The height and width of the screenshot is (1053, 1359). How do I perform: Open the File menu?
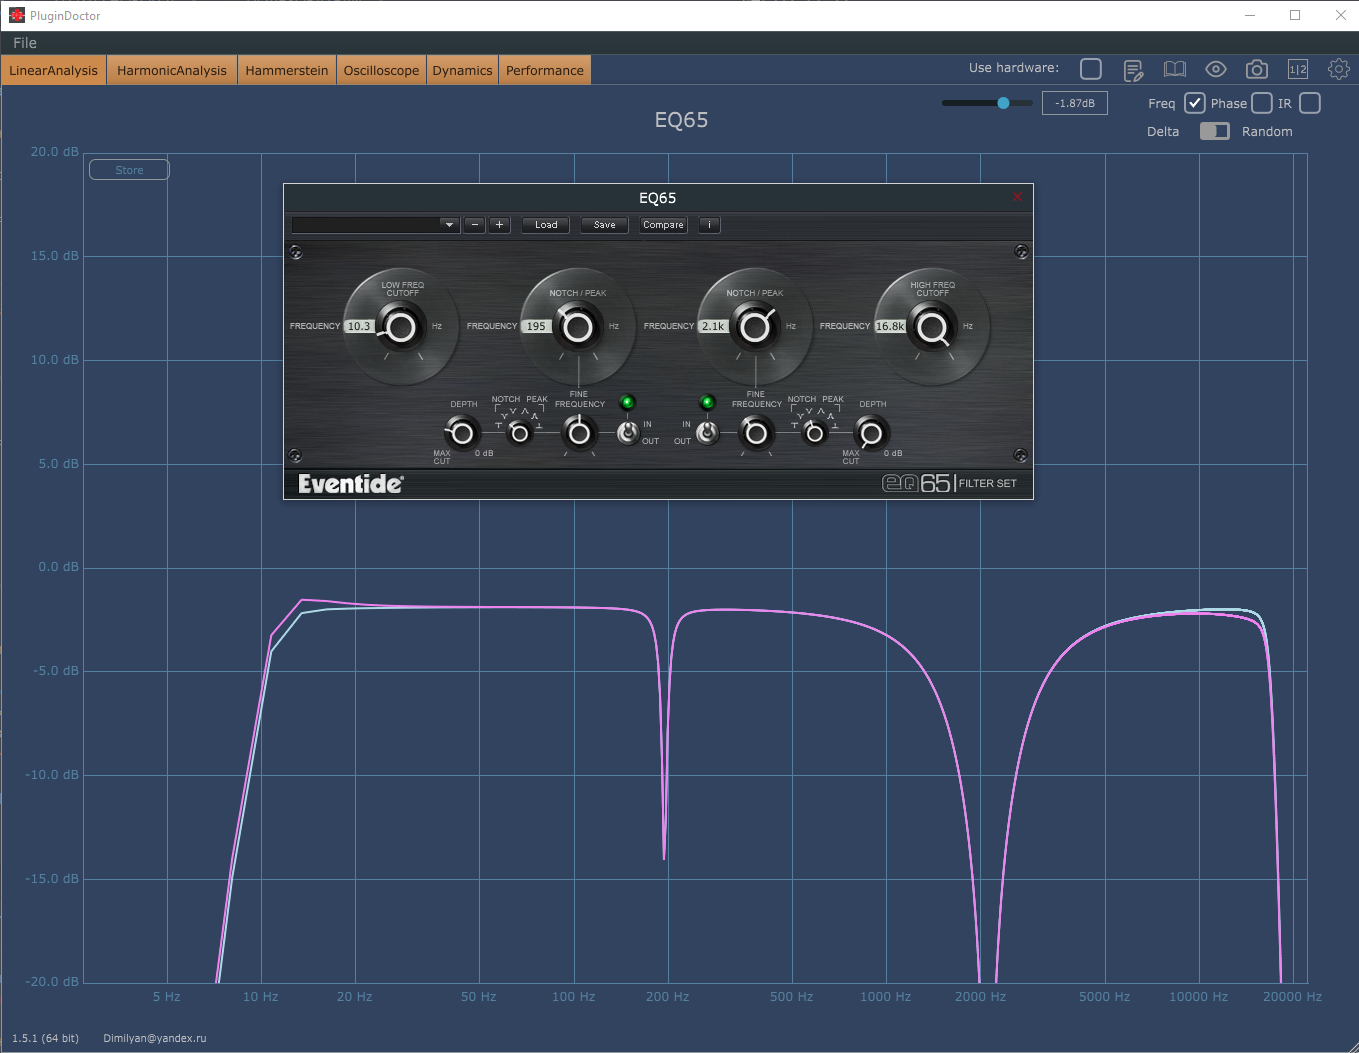tap(25, 43)
